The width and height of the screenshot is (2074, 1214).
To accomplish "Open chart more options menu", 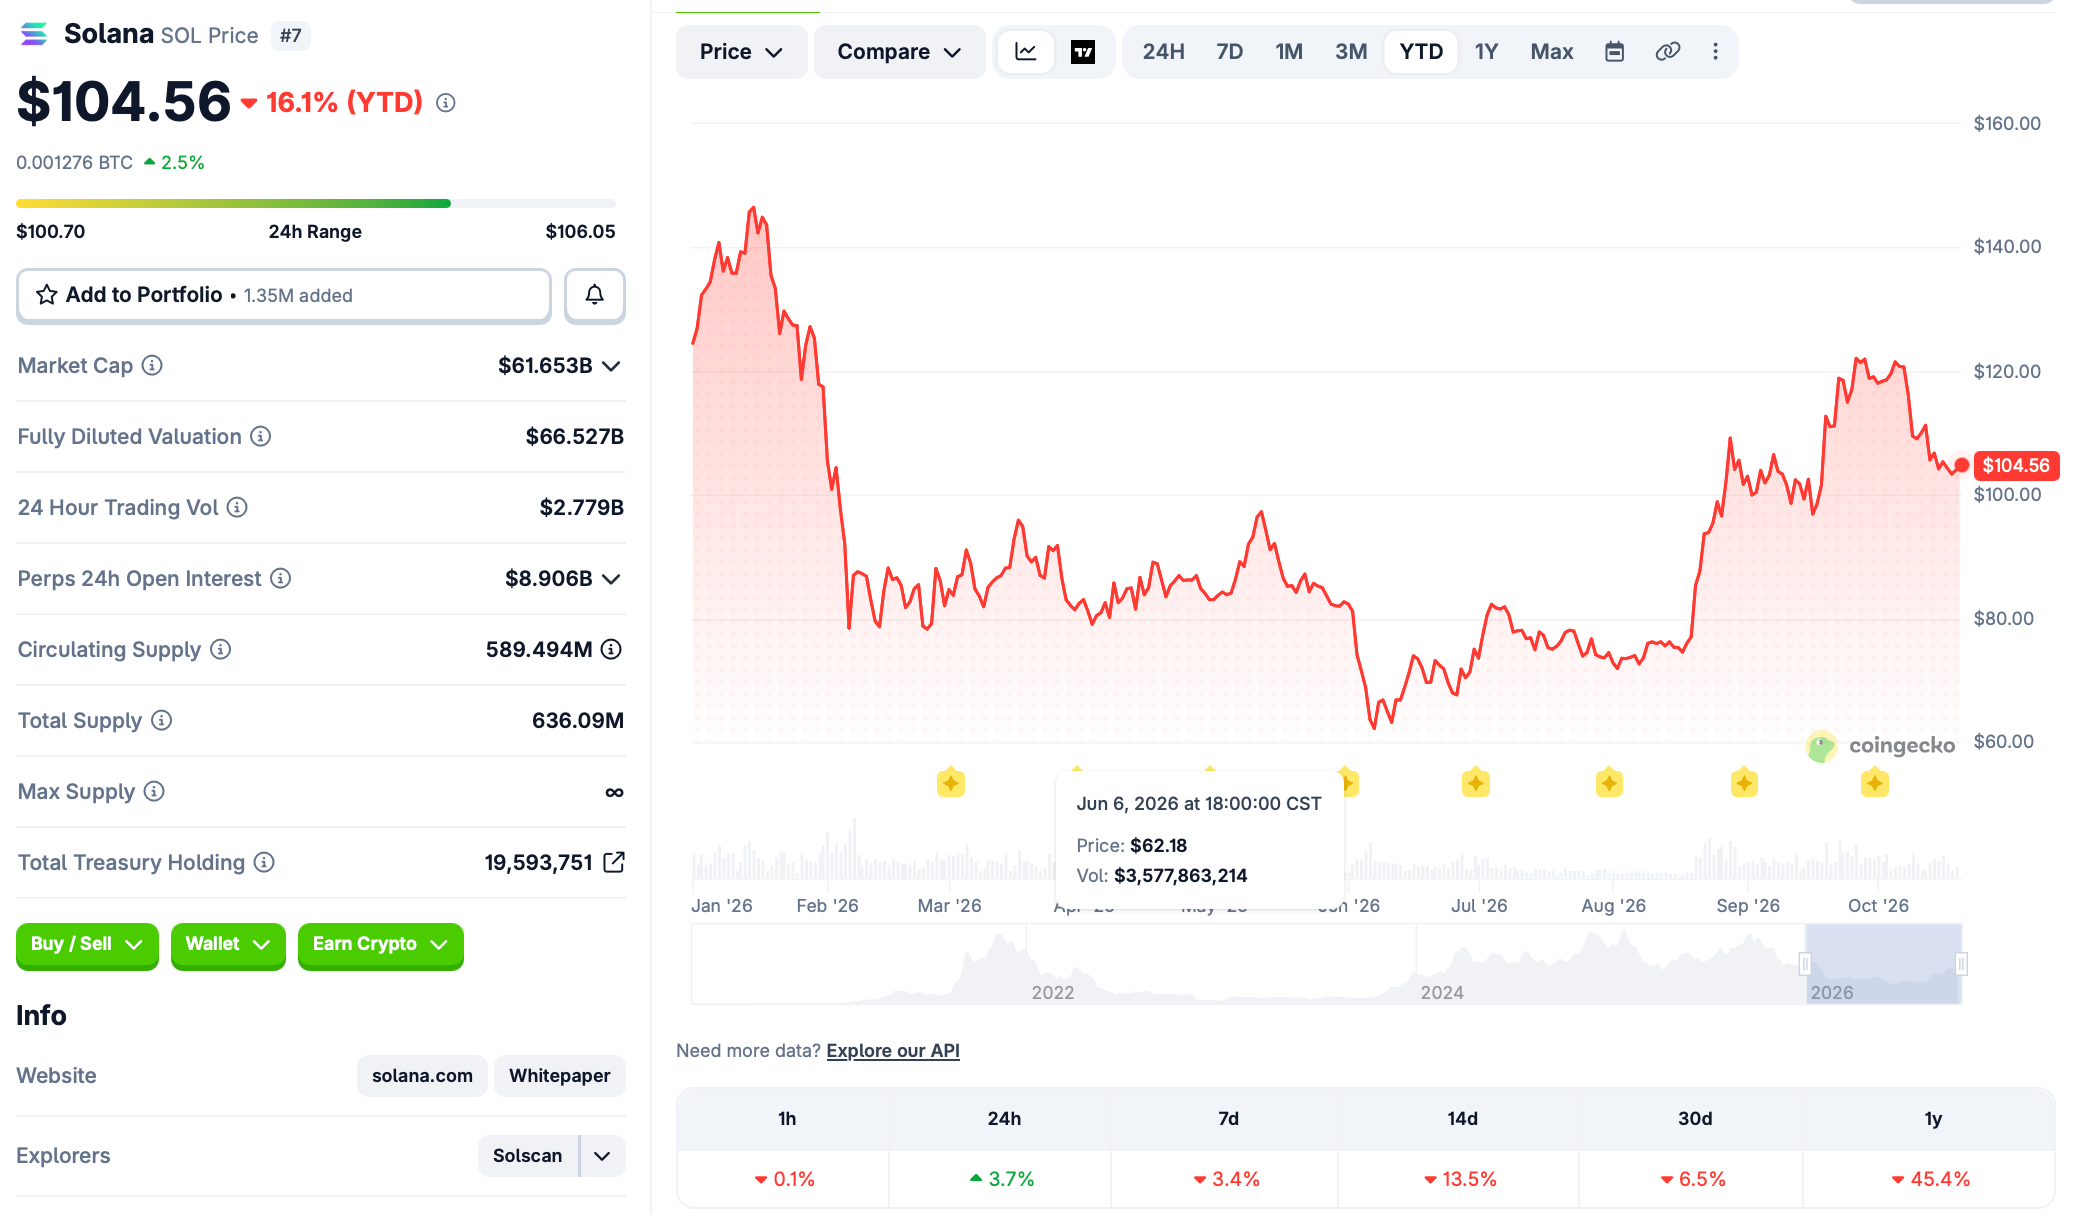I will (x=1715, y=52).
